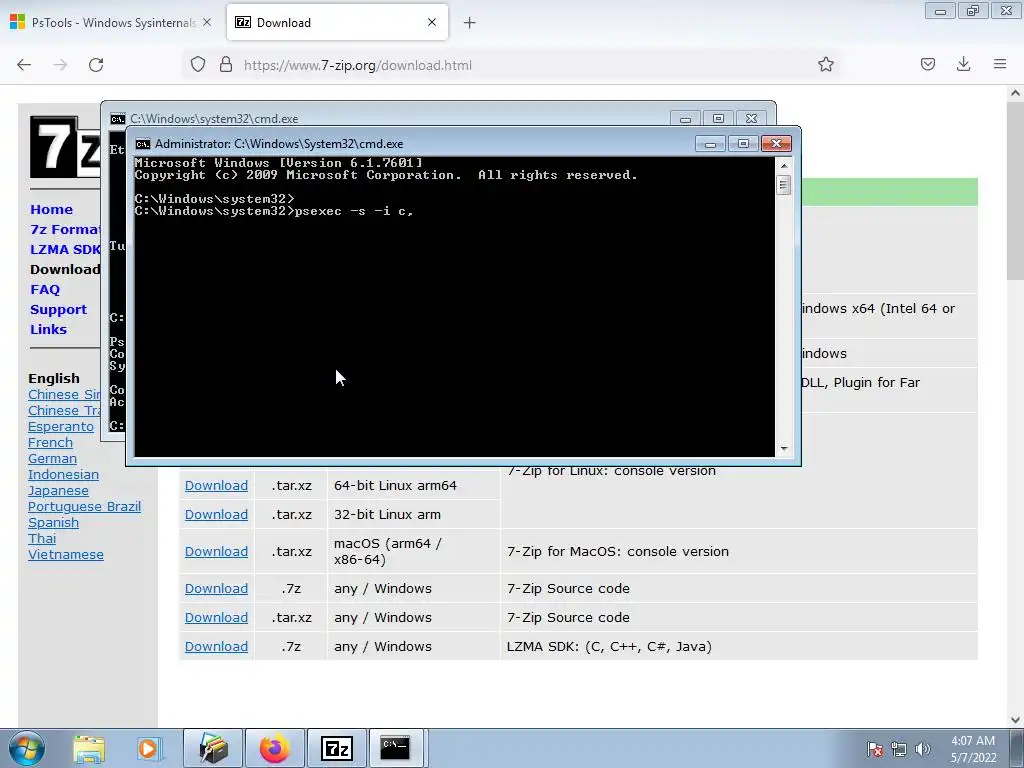Click browser page scroll down arrow
1024x768 pixels.
[1016, 720]
